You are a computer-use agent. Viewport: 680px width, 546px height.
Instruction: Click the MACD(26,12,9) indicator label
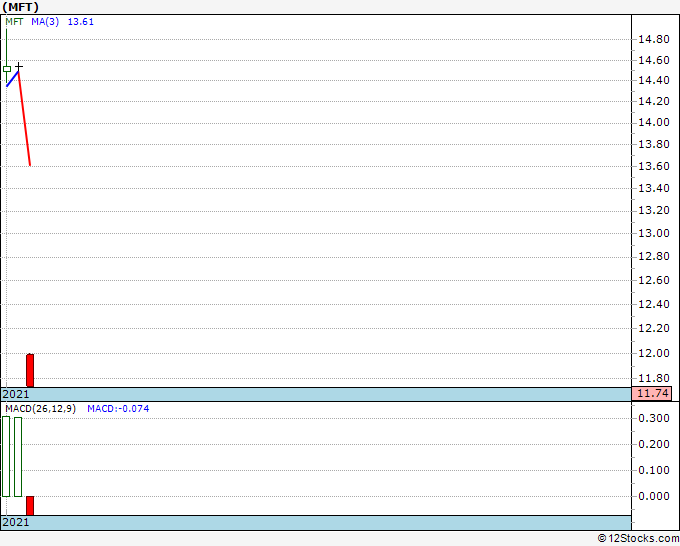[40, 409]
